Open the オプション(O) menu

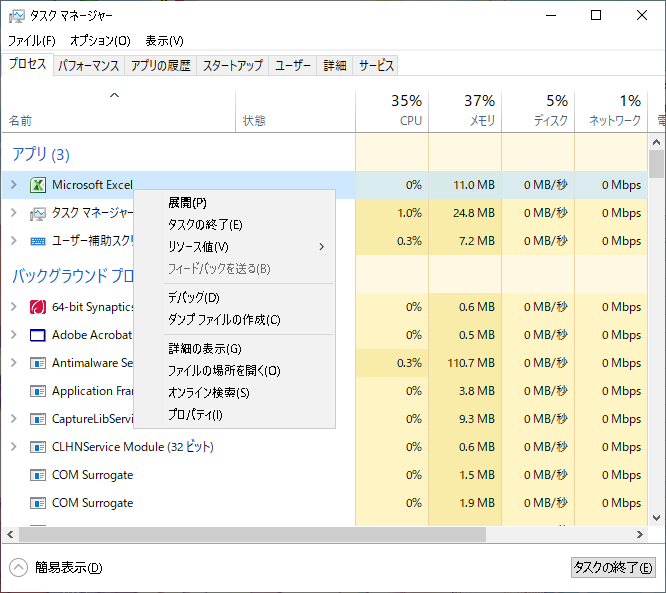(x=100, y=41)
